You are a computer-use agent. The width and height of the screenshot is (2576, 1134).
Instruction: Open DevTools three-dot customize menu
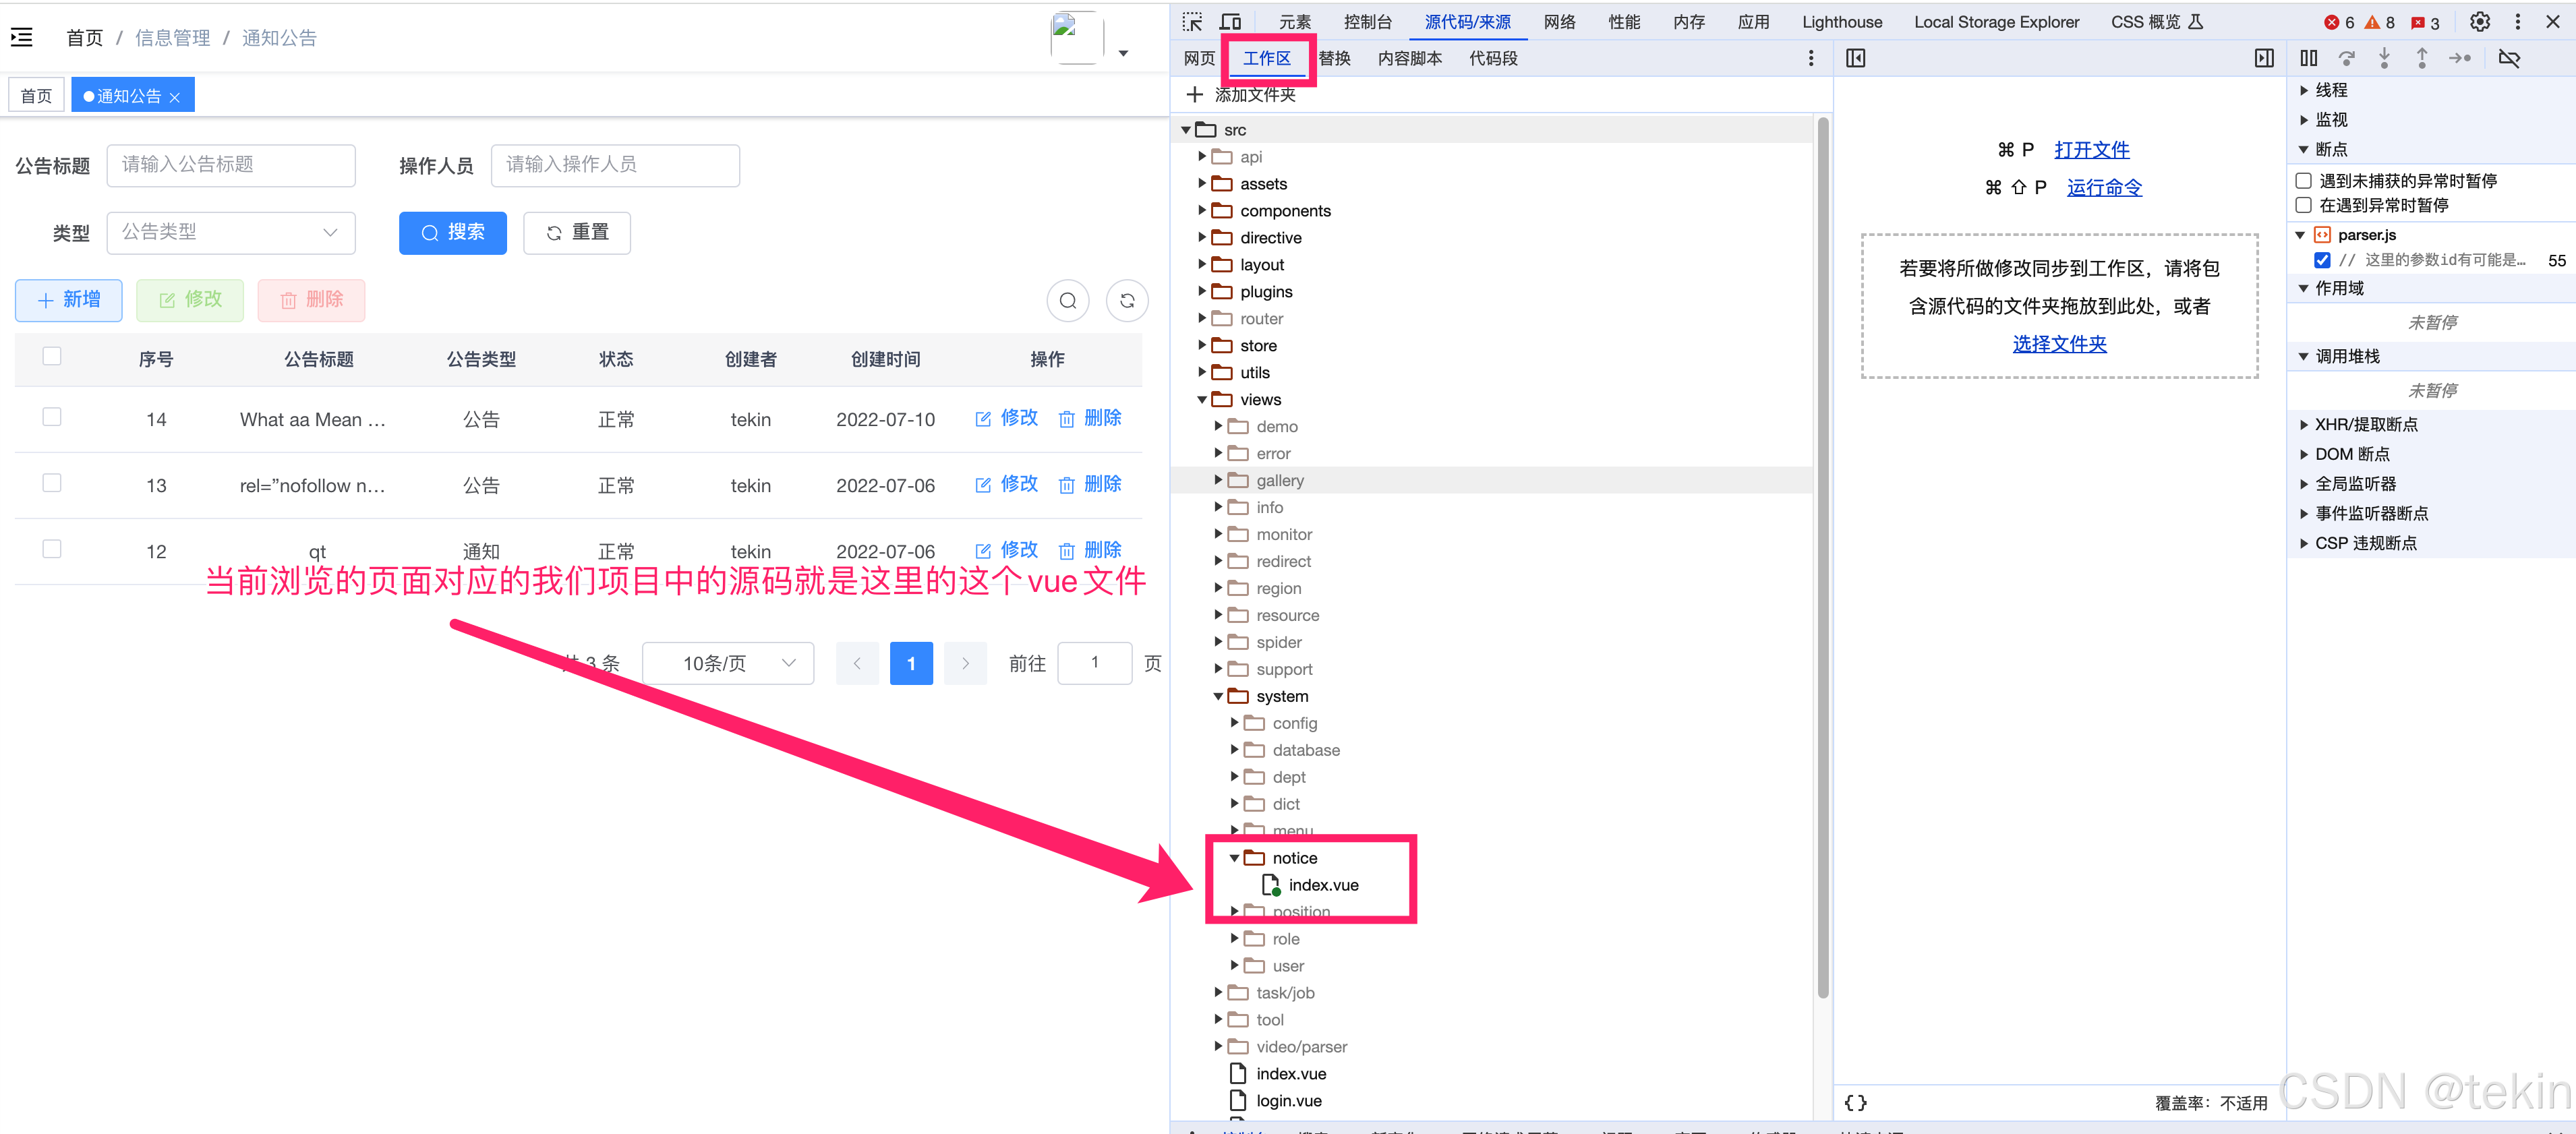(2517, 22)
